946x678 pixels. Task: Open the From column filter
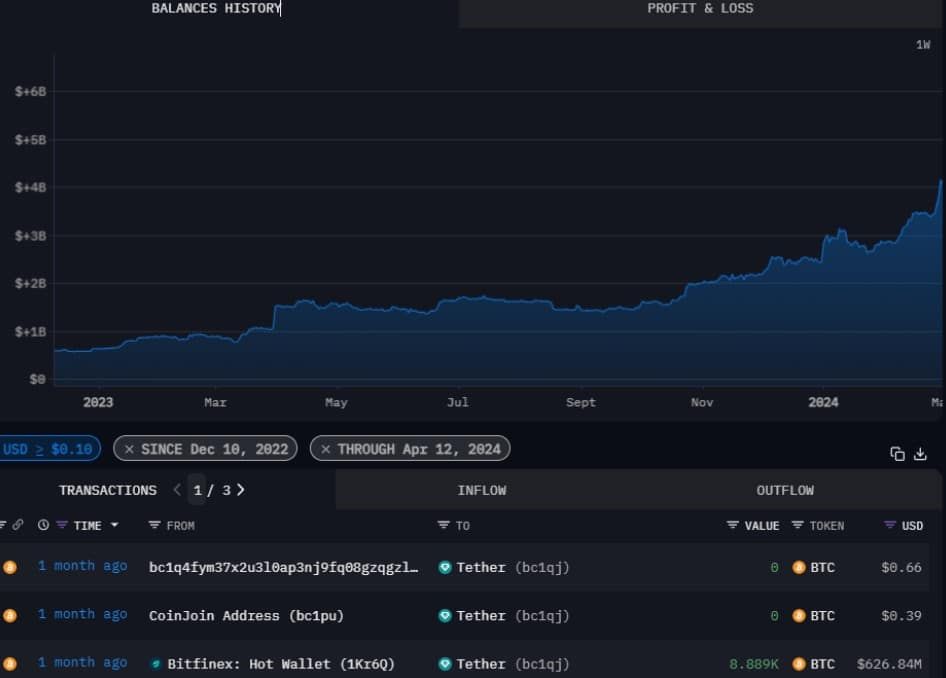154,525
